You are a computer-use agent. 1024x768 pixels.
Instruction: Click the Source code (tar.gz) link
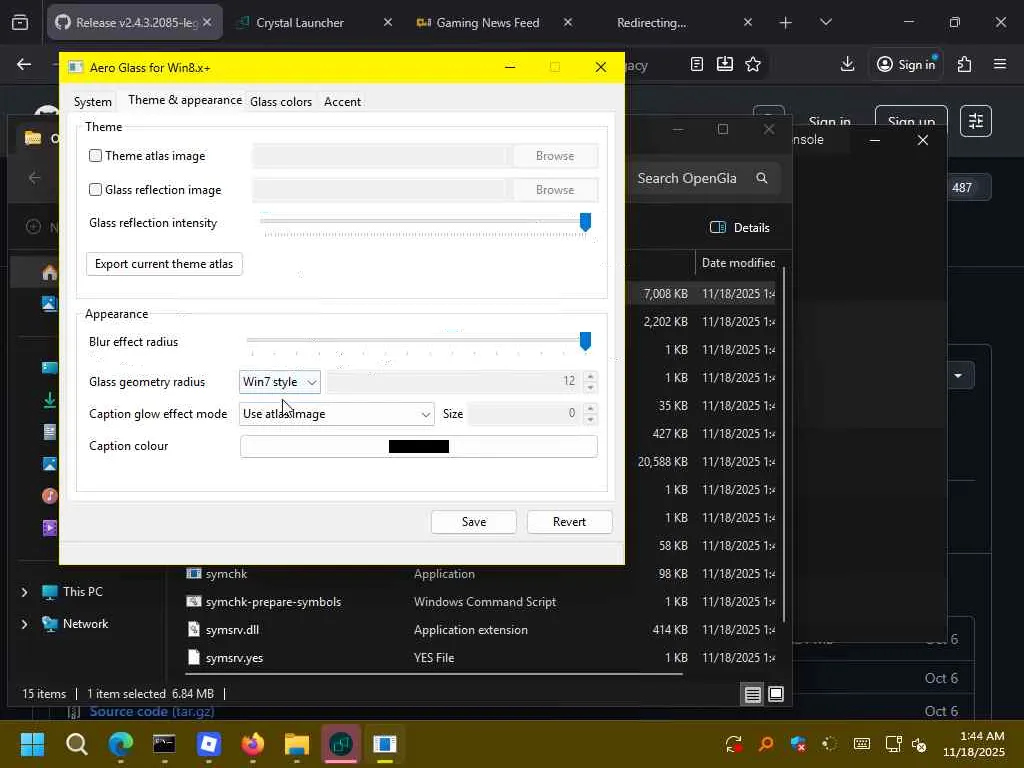coord(152,711)
